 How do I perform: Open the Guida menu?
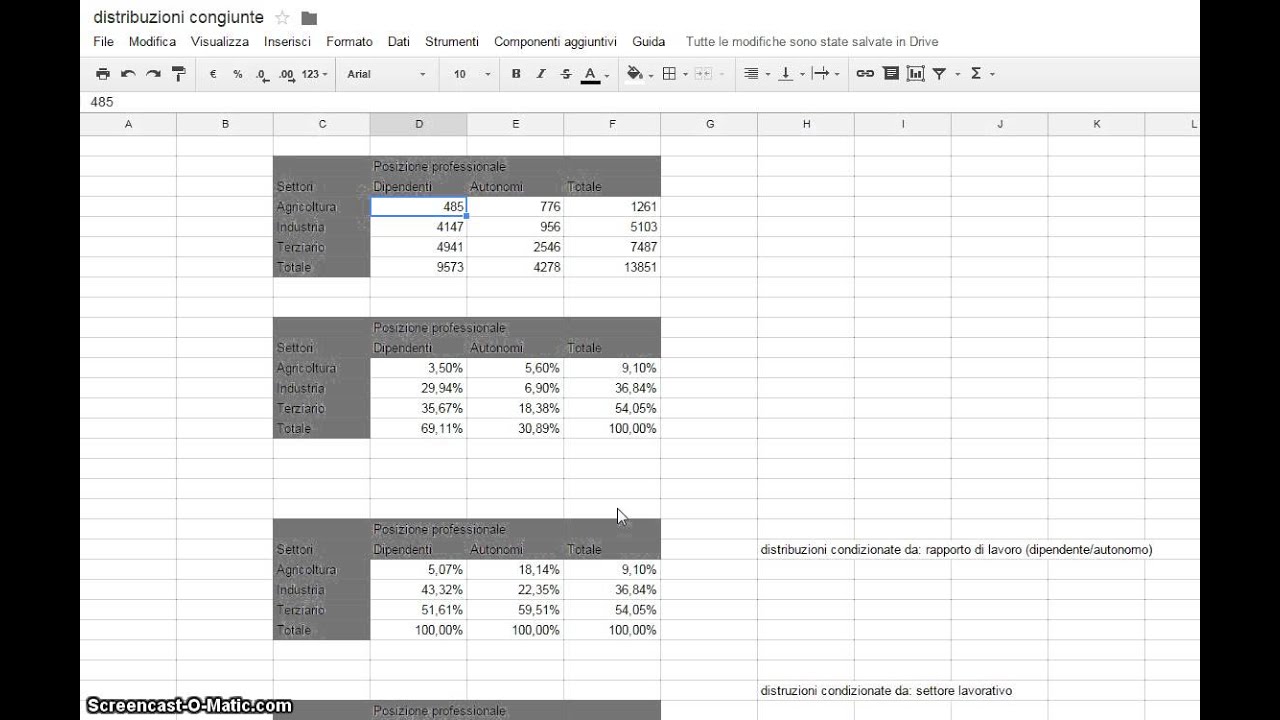click(x=649, y=42)
